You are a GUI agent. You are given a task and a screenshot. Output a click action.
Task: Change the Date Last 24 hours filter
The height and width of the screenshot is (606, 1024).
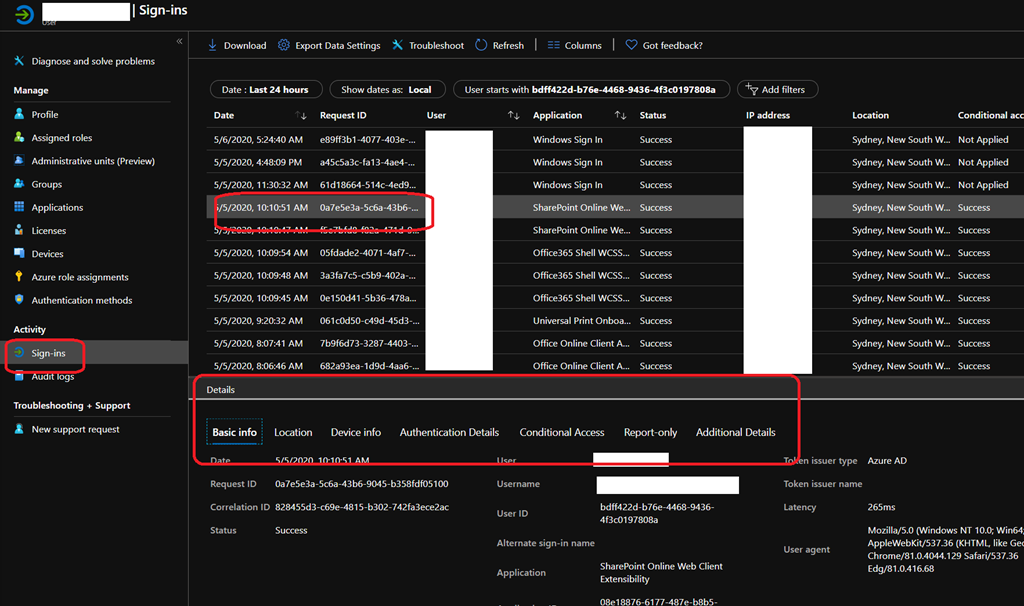pos(266,89)
